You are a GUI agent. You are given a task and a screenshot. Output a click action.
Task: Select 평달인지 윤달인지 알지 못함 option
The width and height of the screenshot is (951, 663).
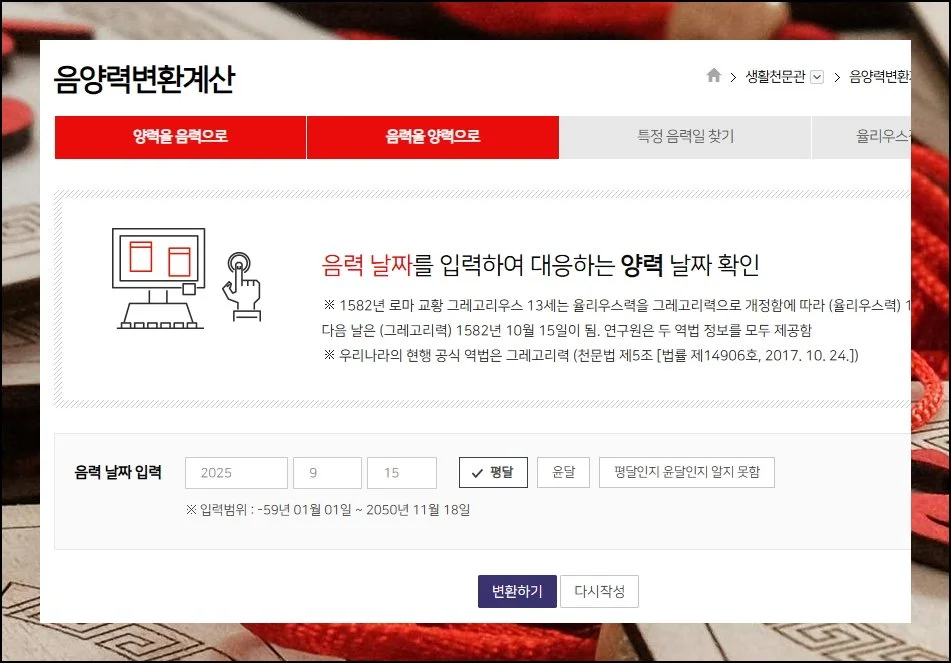[x=686, y=473]
